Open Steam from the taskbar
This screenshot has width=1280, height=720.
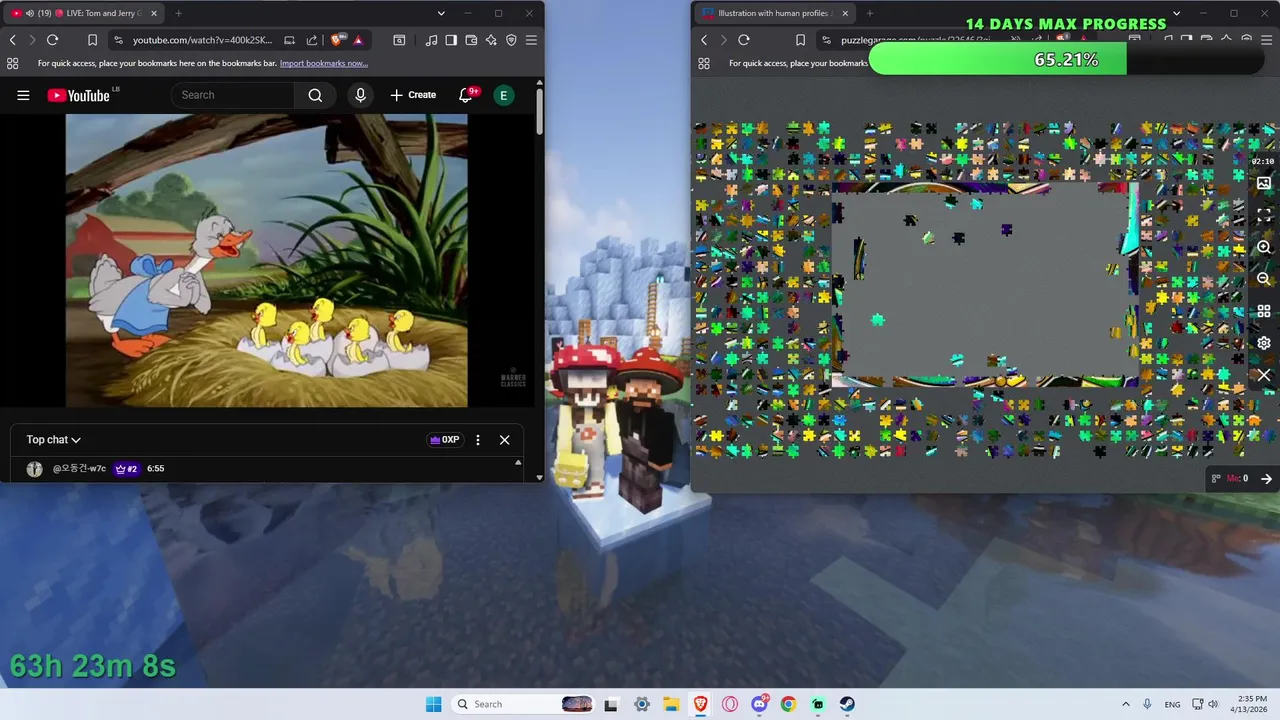847,704
